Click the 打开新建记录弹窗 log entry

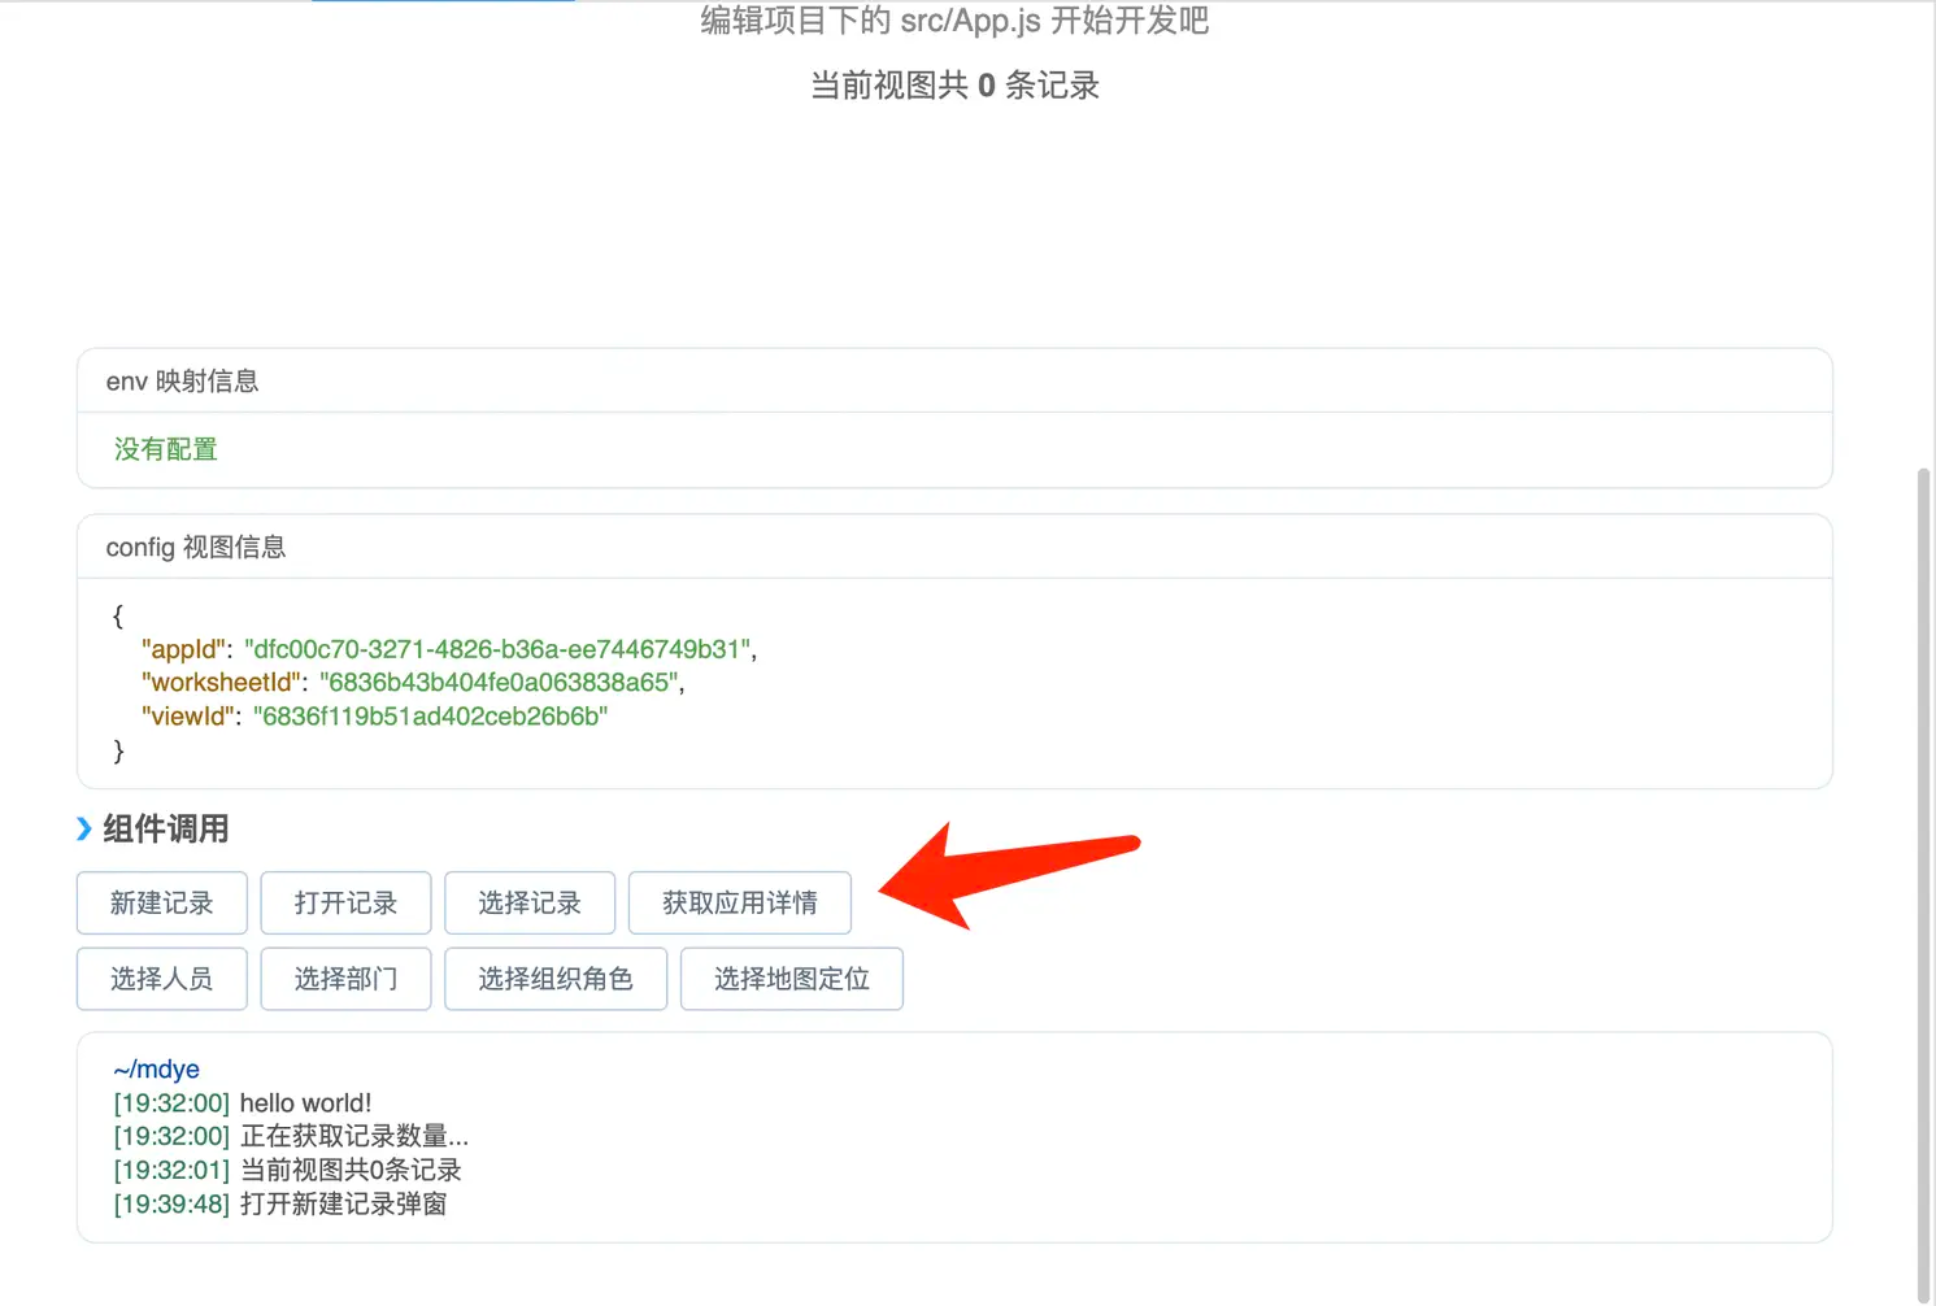click(343, 1204)
